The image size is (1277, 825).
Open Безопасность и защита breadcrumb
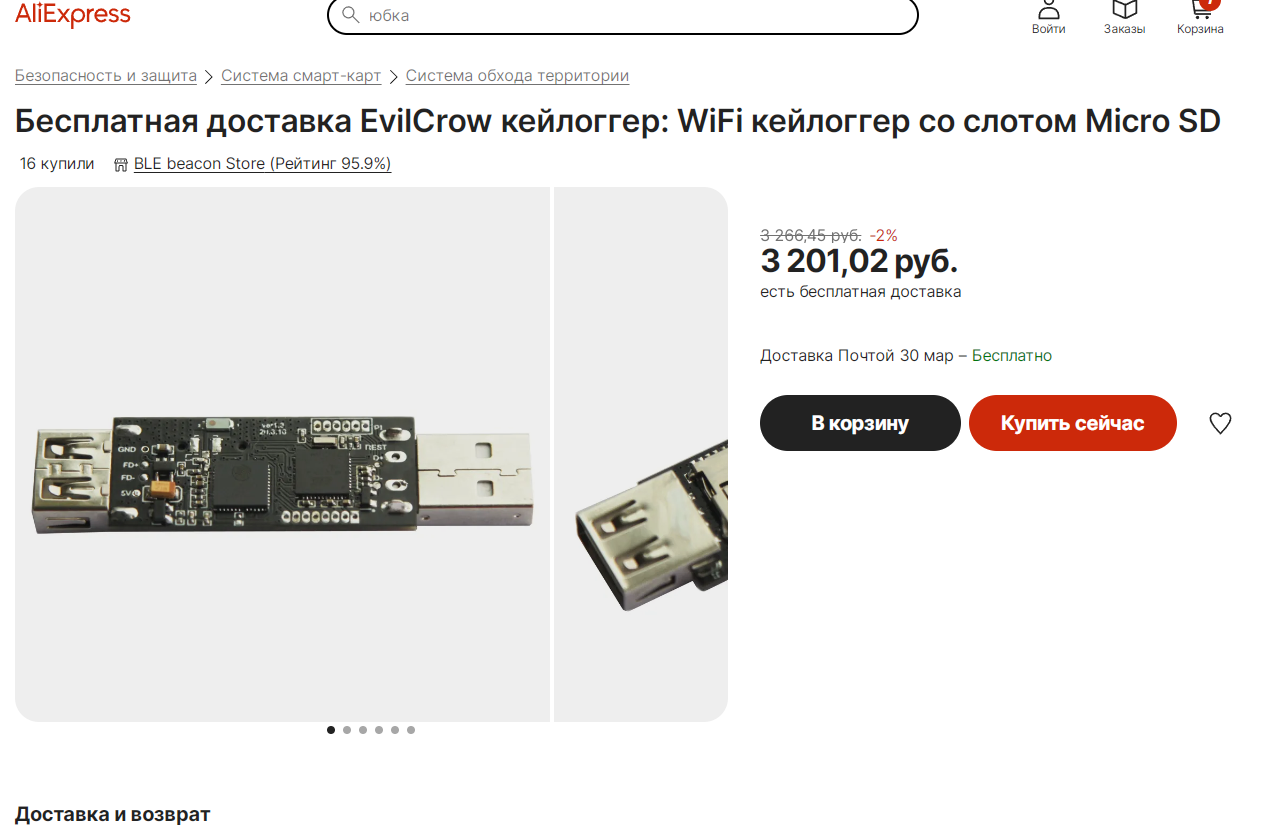click(106, 76)
